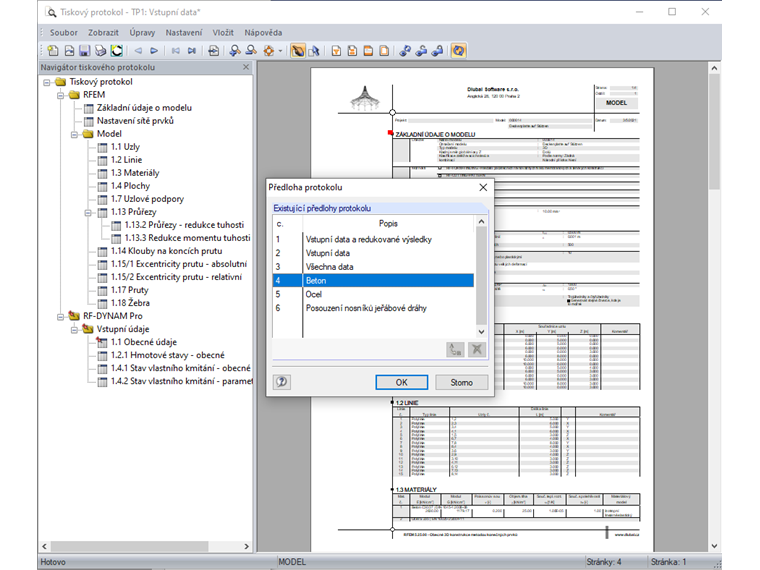Click the help question mark button in dialog

pyautogui.click(x=282, y=382)
